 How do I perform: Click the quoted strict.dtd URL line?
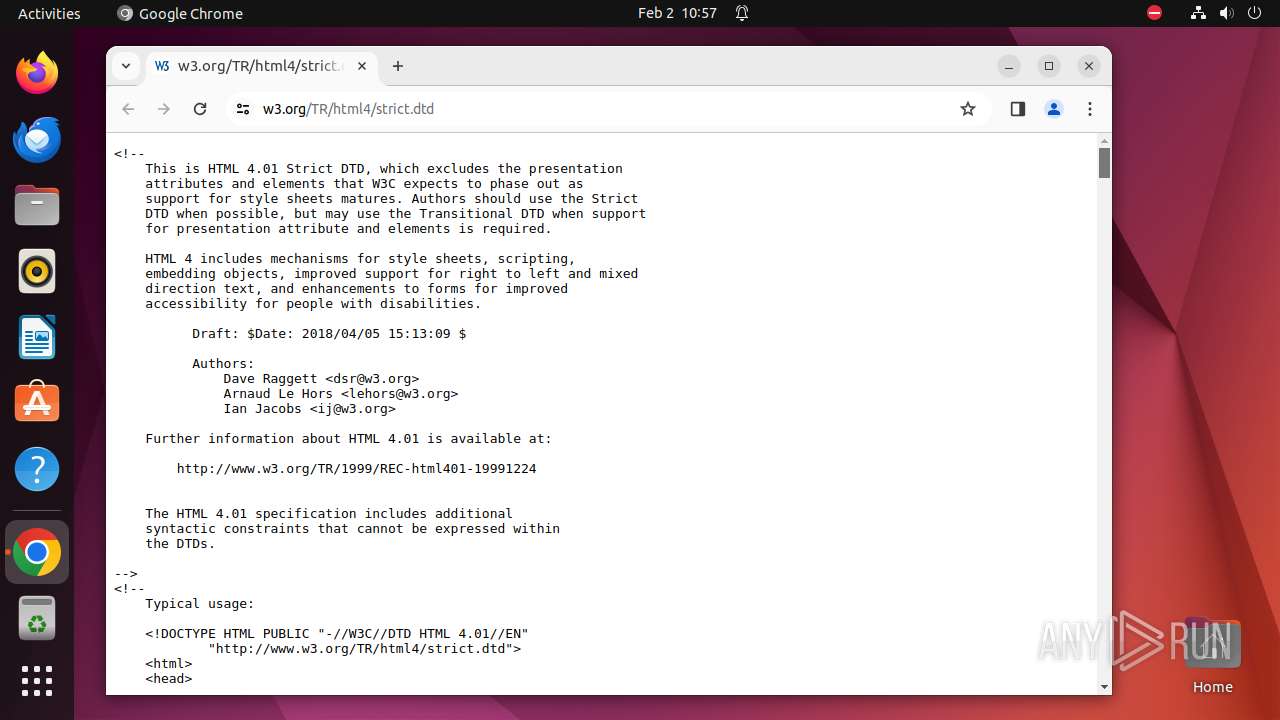[x=365, y=649]
